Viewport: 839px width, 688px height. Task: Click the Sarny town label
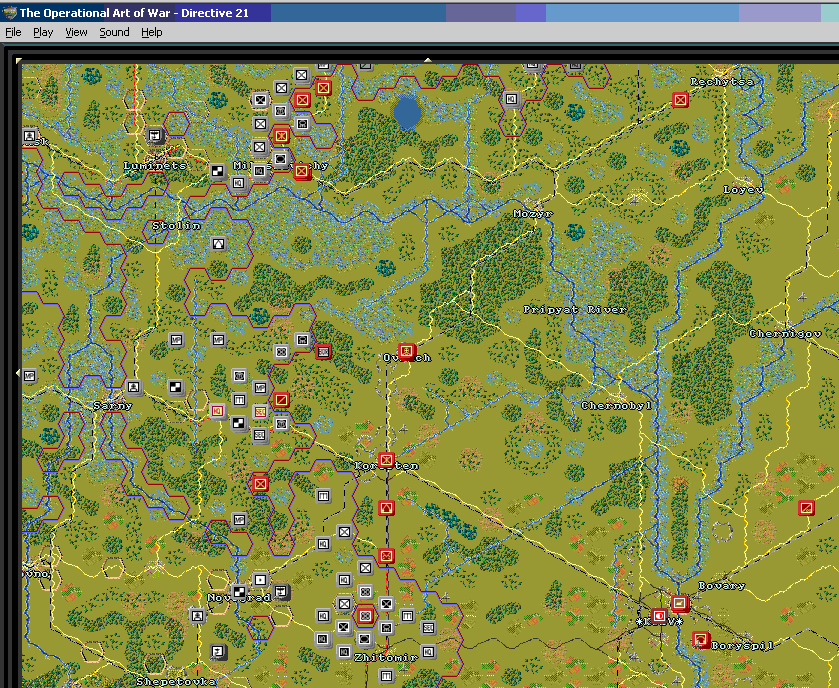click(112, 406)
